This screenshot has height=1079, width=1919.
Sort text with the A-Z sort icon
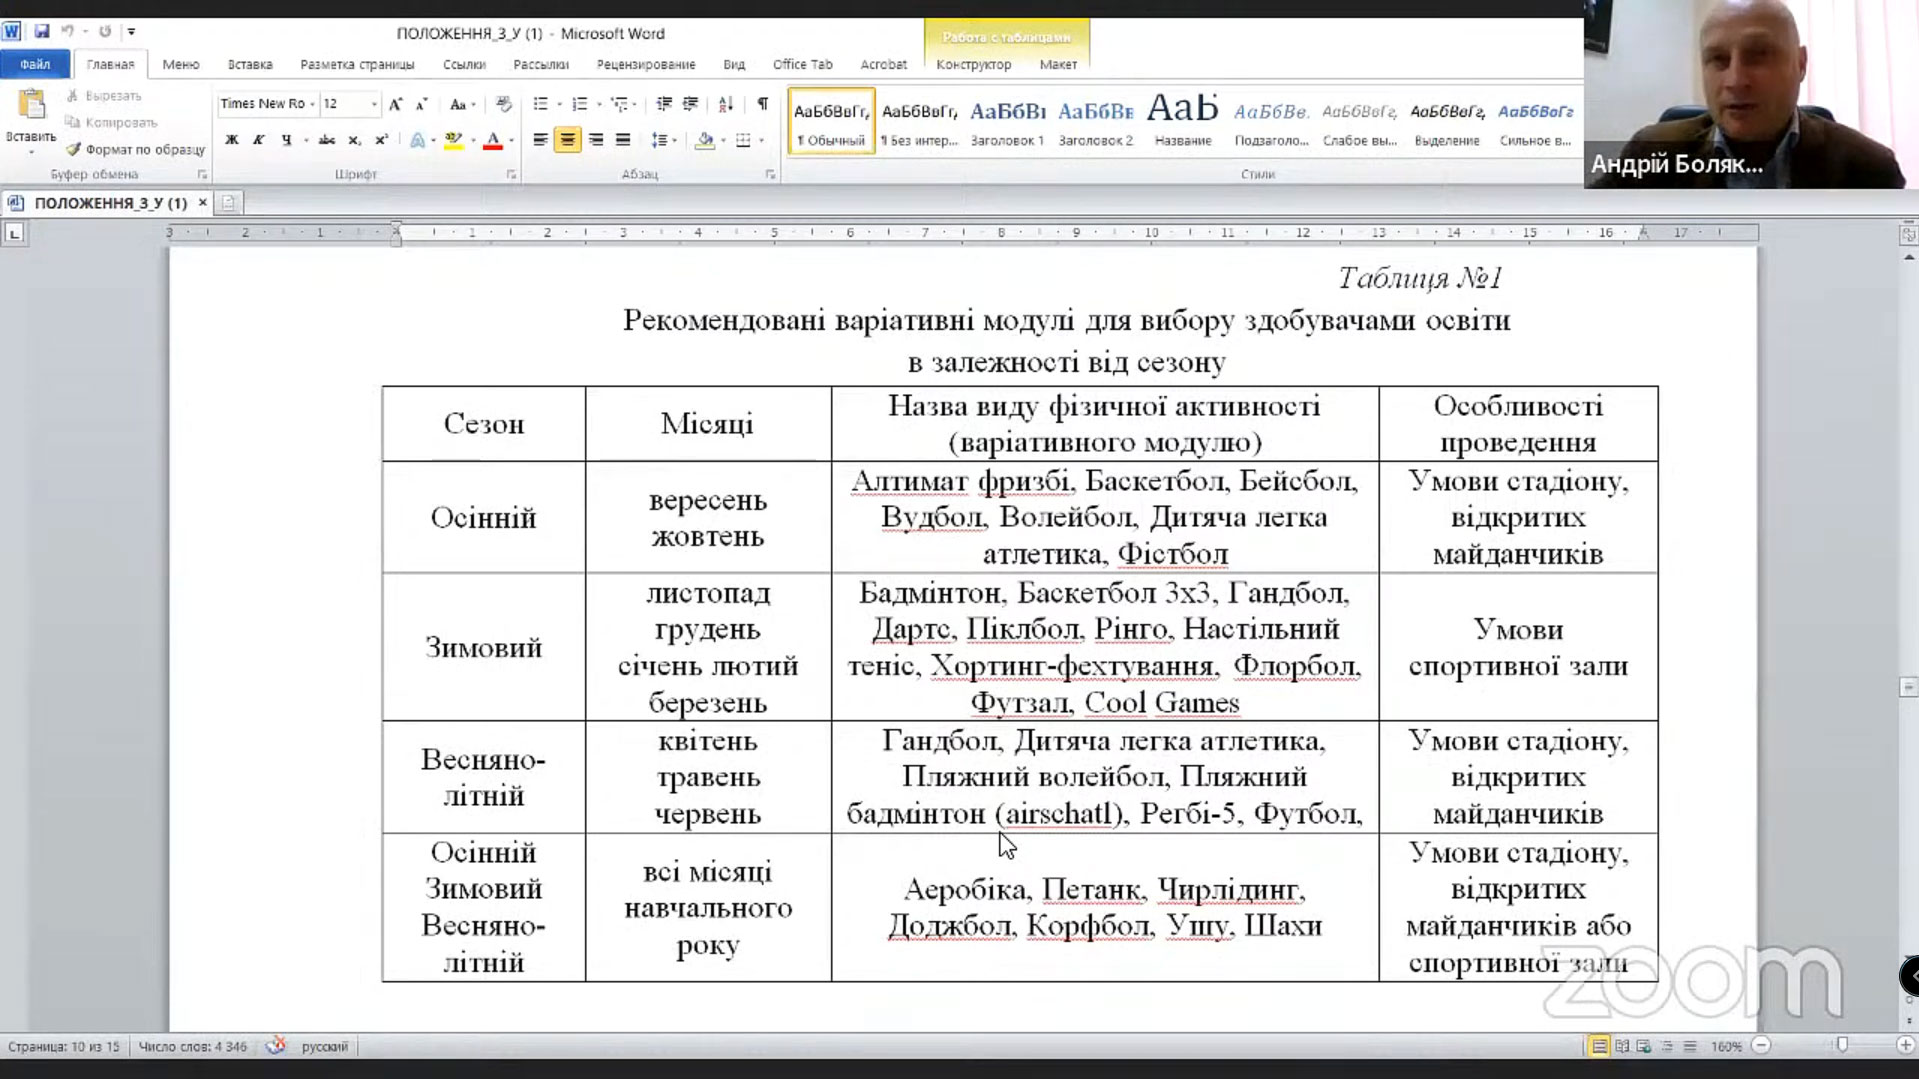click(x=726, y=104)
